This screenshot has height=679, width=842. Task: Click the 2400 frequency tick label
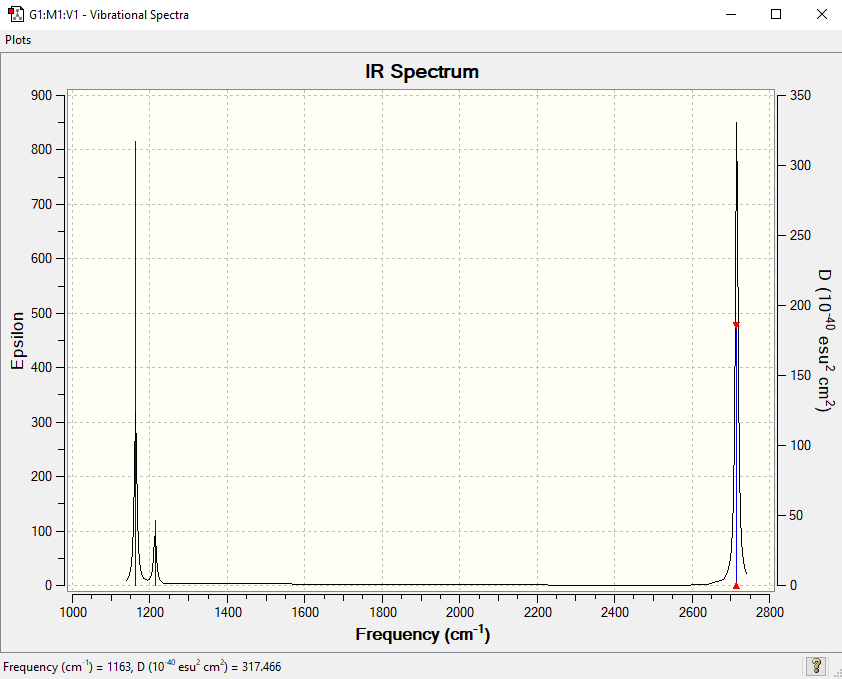click(x=615, y=612)
